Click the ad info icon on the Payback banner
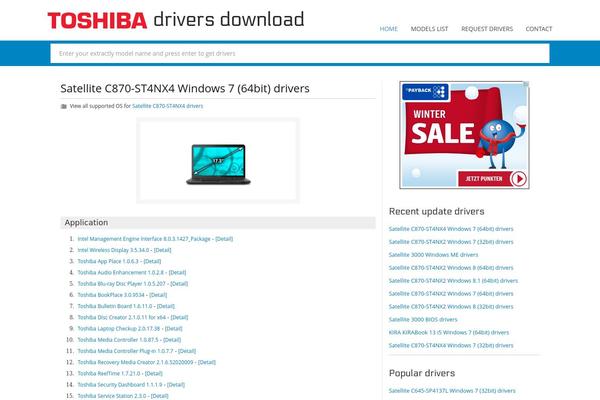The image size is (600, 400). coord(526,84)
